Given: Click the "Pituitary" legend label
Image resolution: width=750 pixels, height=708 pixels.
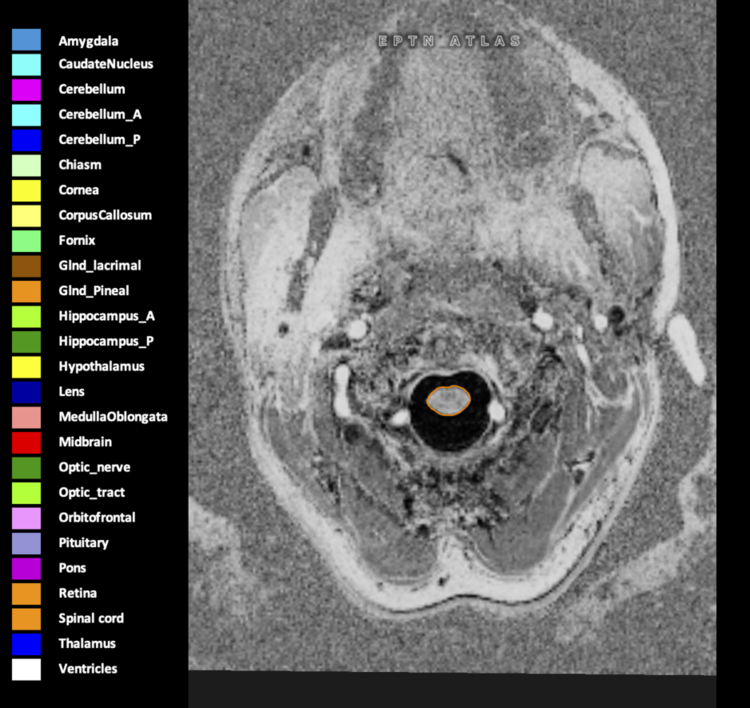Looking at the screenshot, I should pyautogui.click(x=84, y=543).
